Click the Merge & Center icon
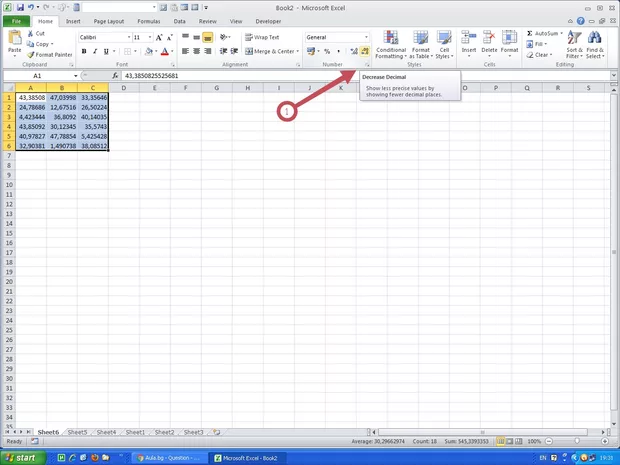This screenshot has width=620, height=465. [270, 51]
